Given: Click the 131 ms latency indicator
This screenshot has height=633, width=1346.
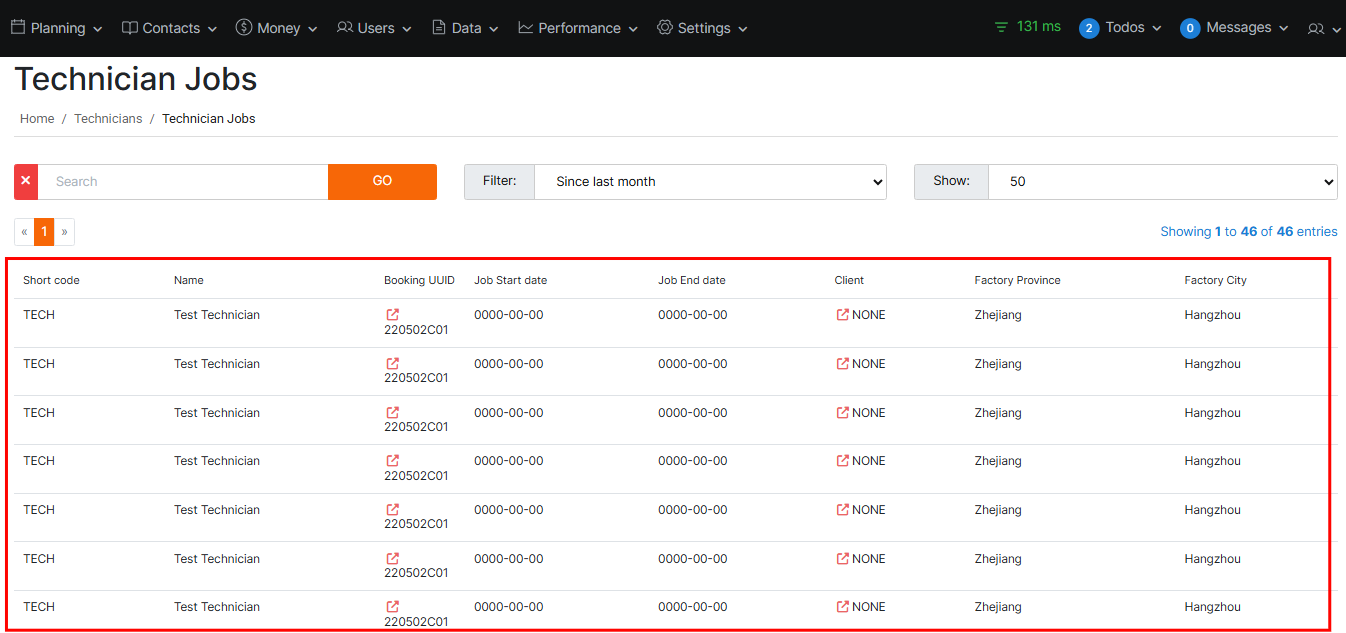Looking at the screenshot, I should [1028, 27].
